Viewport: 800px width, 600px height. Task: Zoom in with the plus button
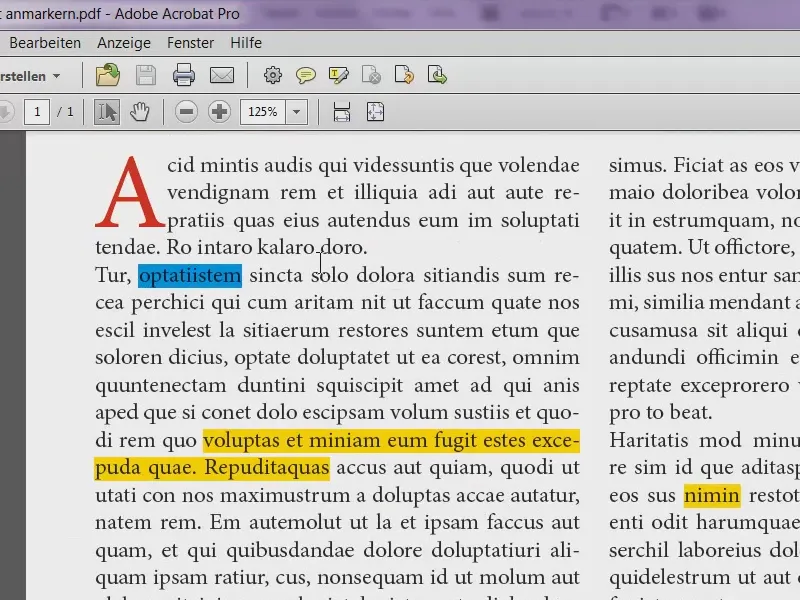point(219,112)
